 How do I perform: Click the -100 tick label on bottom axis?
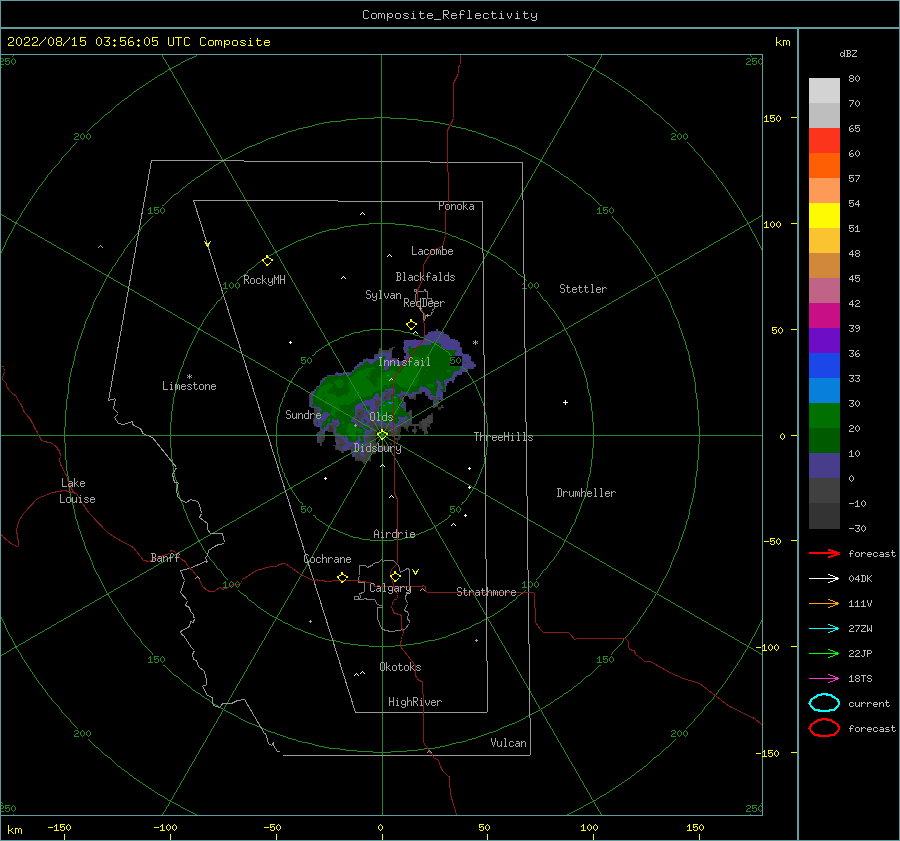(x=165, y=827)
